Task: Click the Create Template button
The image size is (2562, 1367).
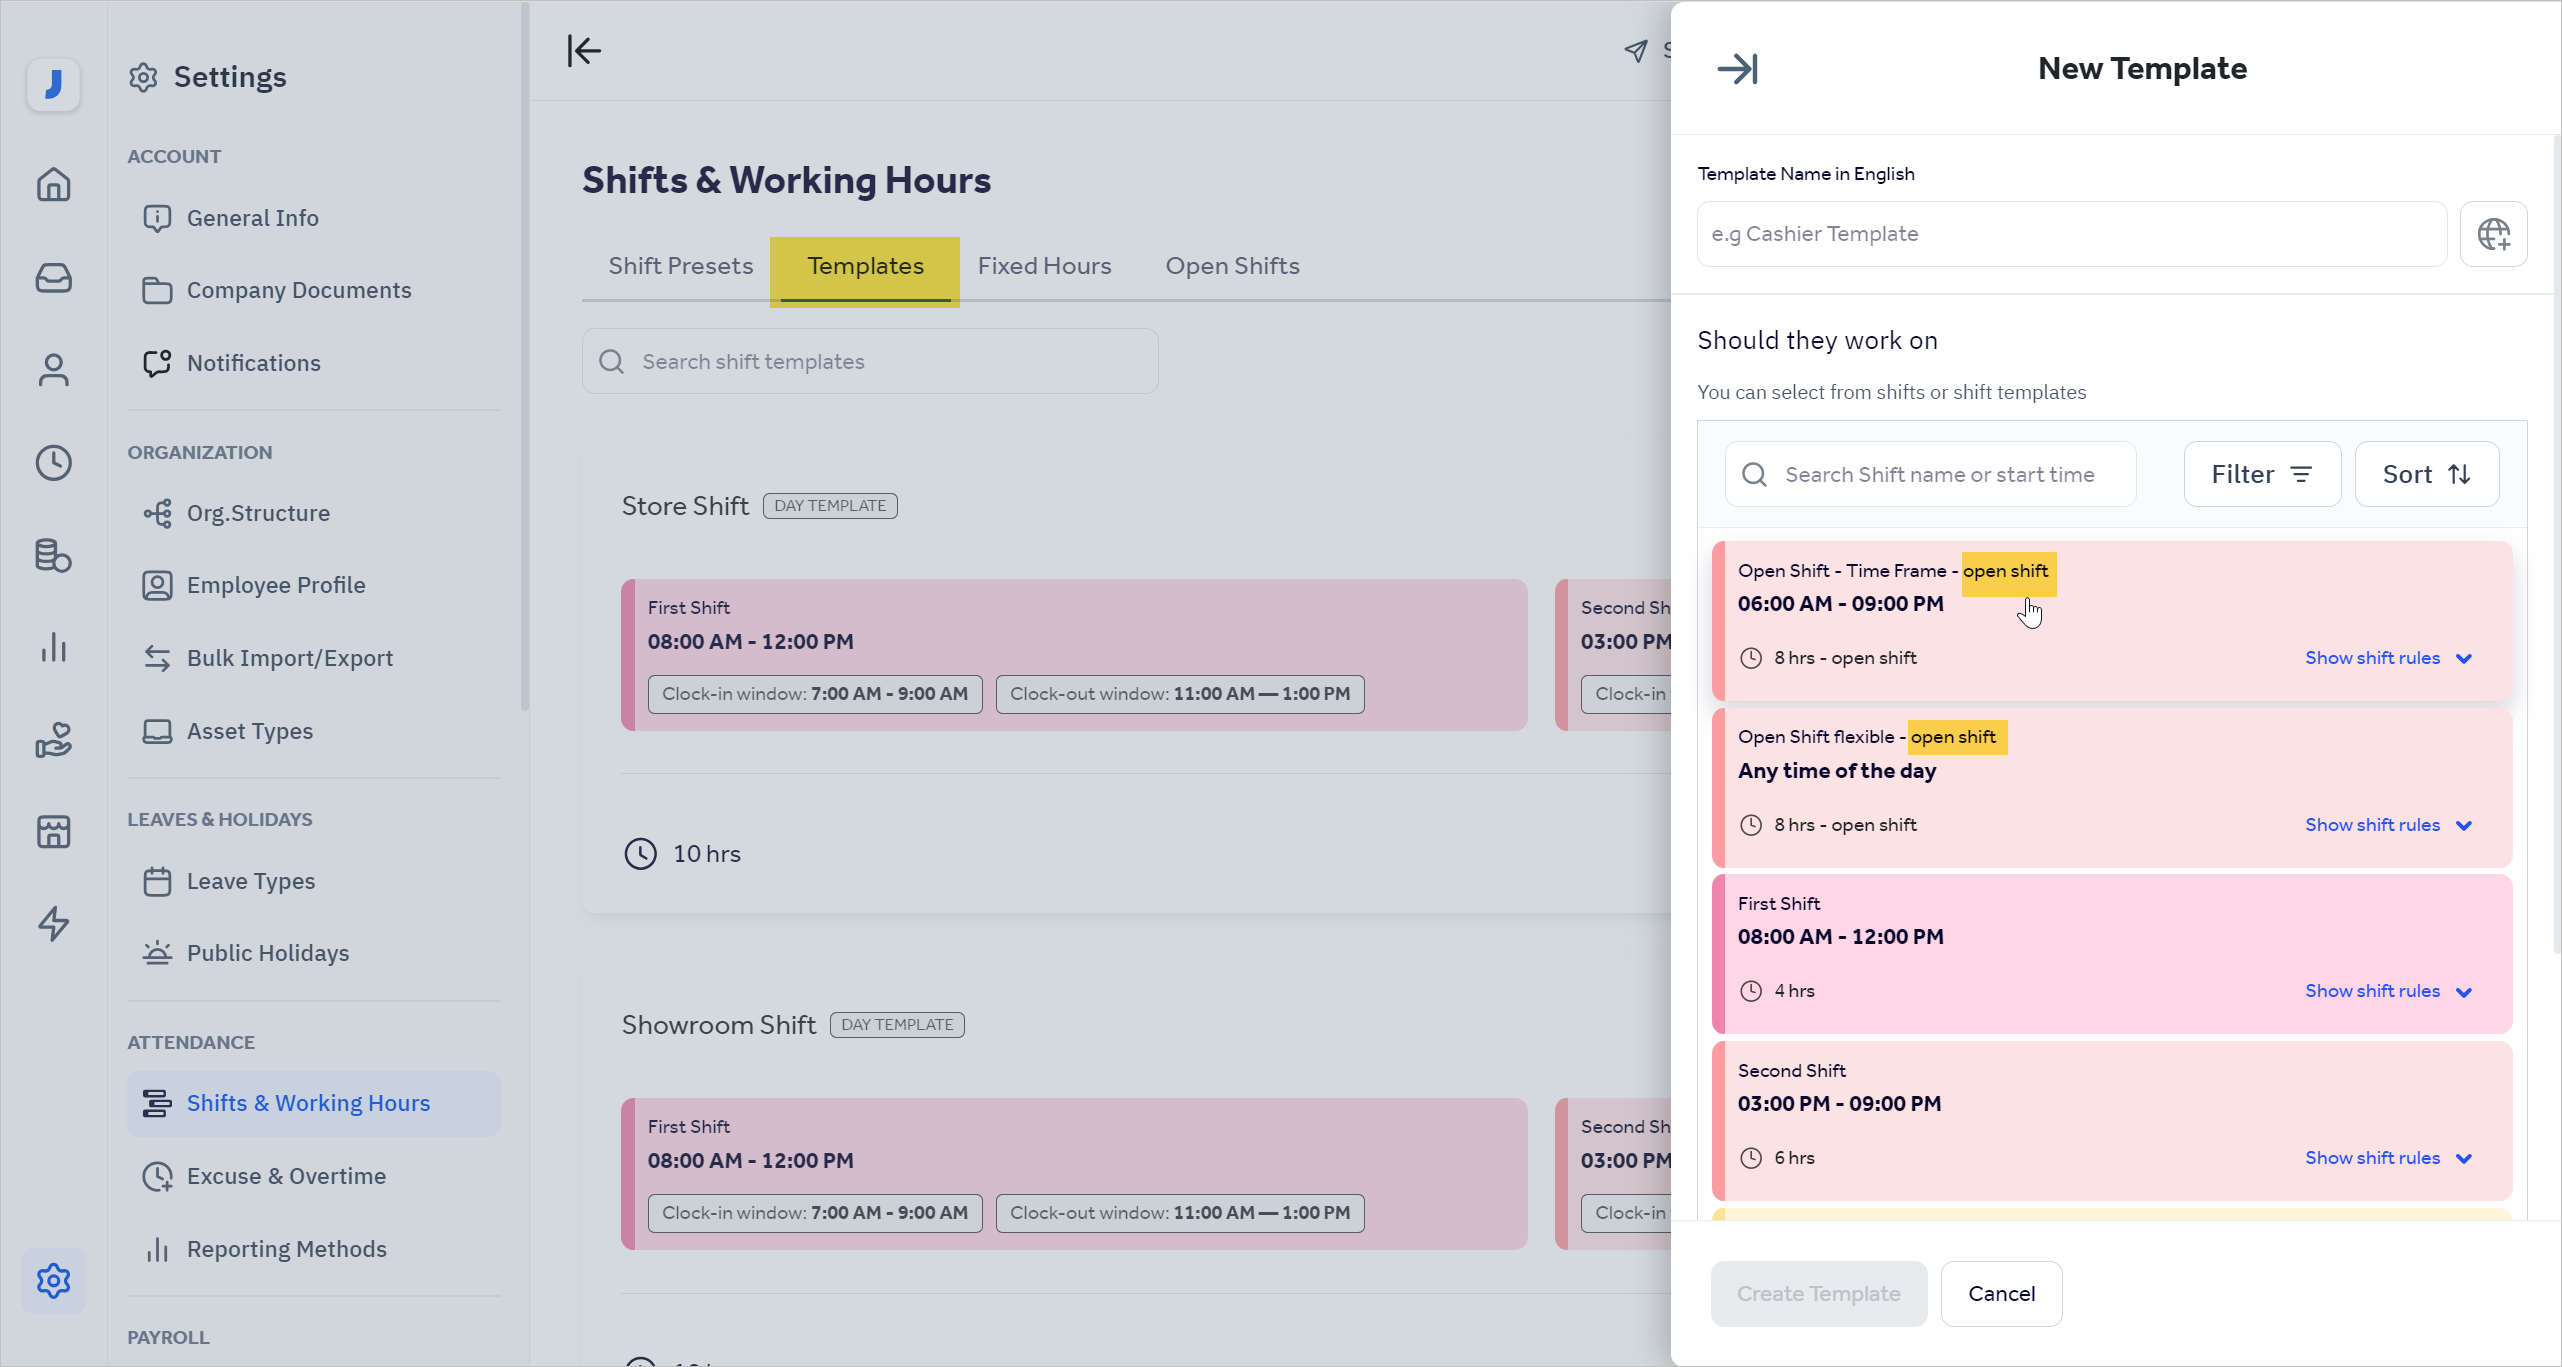Action: tap(1818, 1293)
